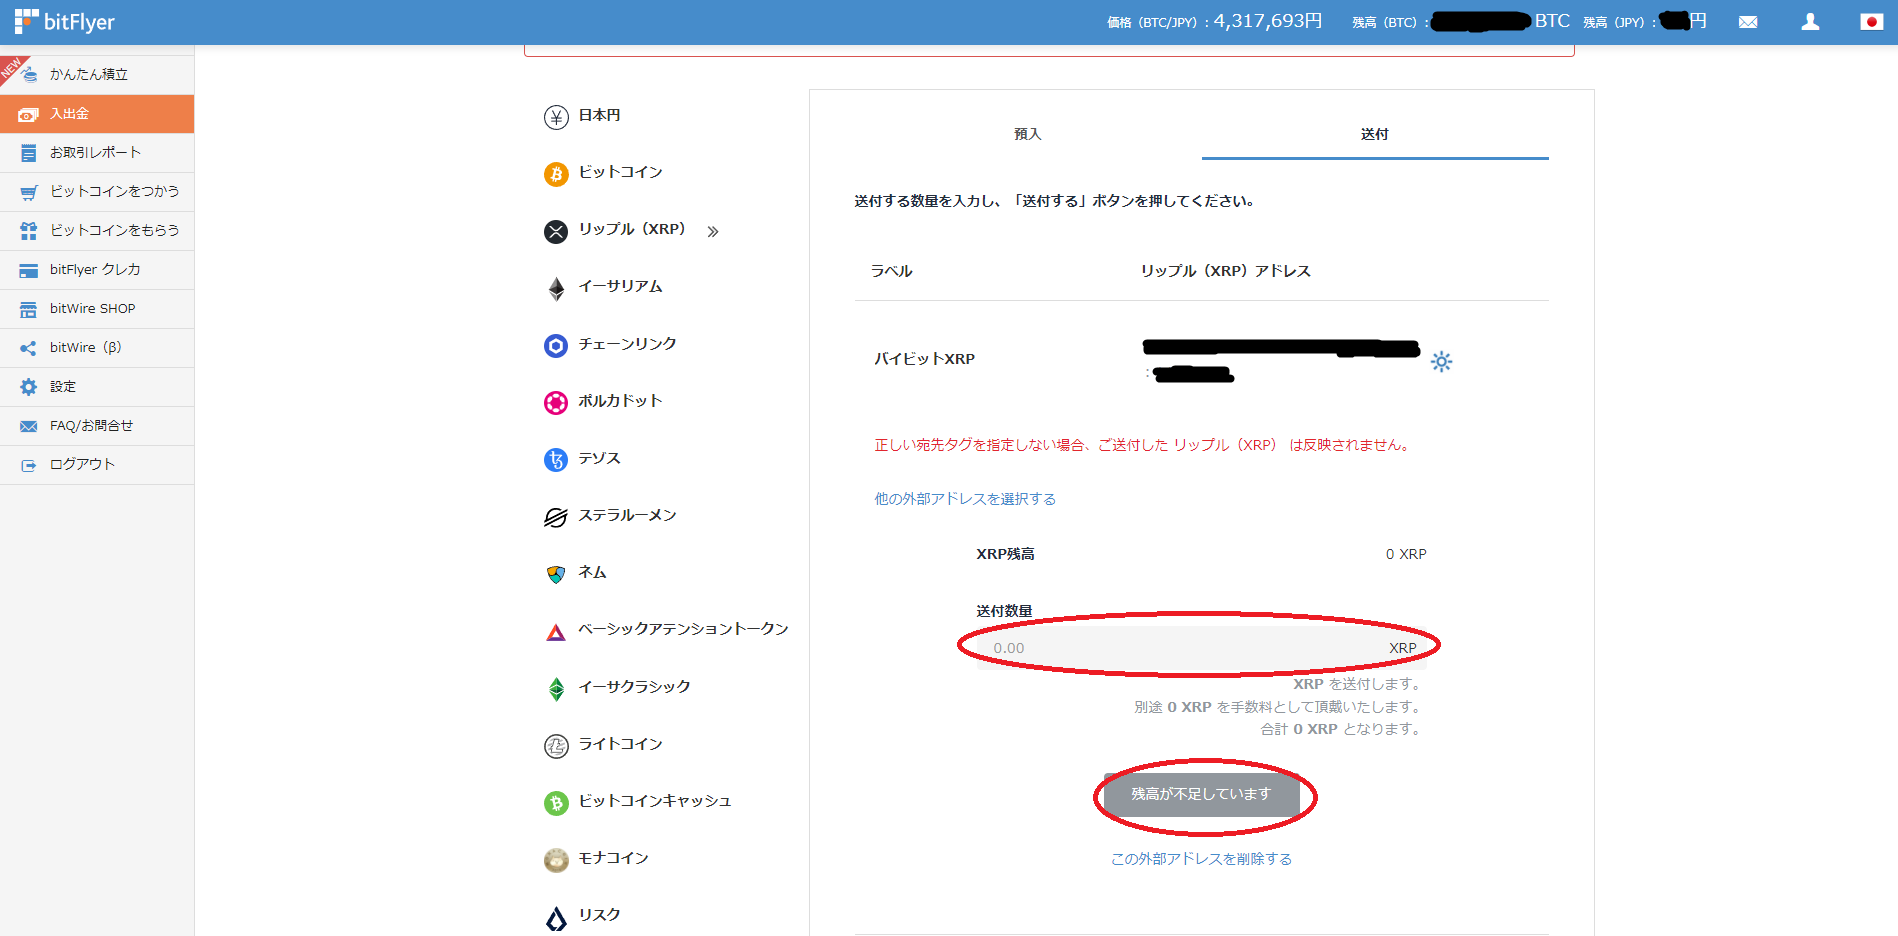1898x936 pixels.
Task: Select the Ethereum diamond icon
Action: point(556,288)
